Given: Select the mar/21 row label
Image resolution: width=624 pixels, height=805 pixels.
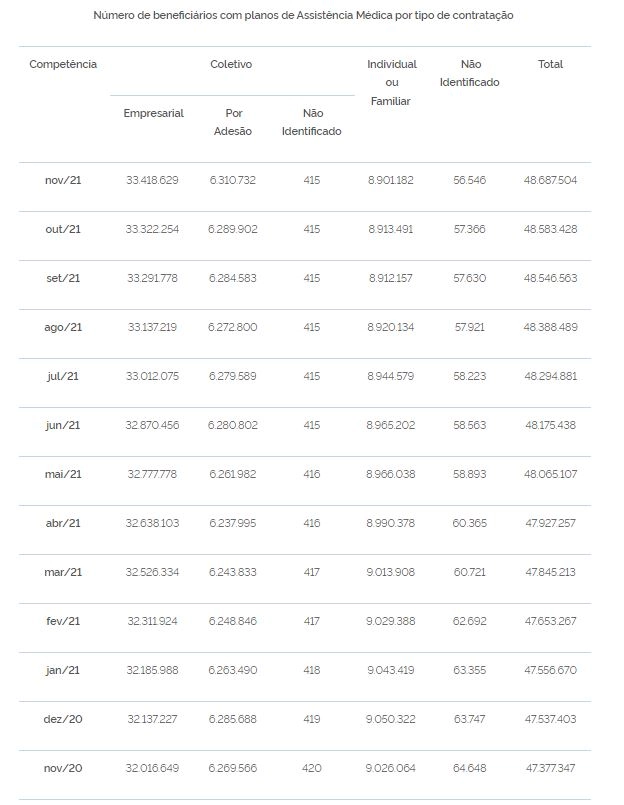Looking at the screenshot, I should [x=63, y=572].
